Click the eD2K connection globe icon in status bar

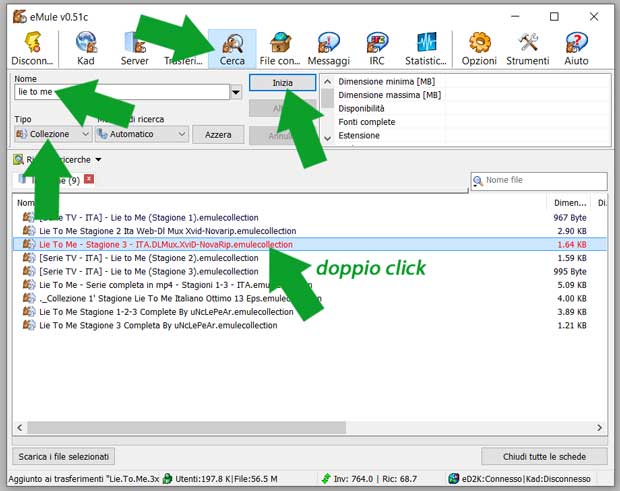click(453, 478)
